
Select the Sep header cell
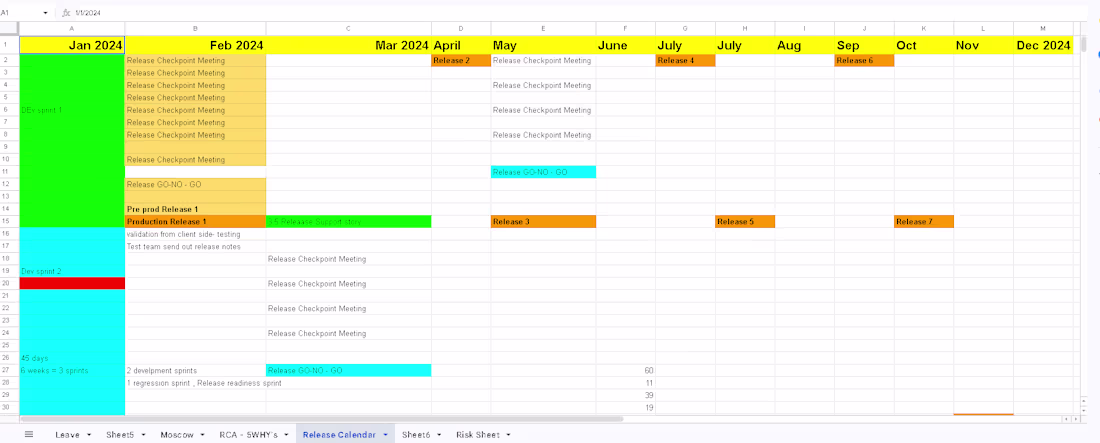click(x=864, y=45)
